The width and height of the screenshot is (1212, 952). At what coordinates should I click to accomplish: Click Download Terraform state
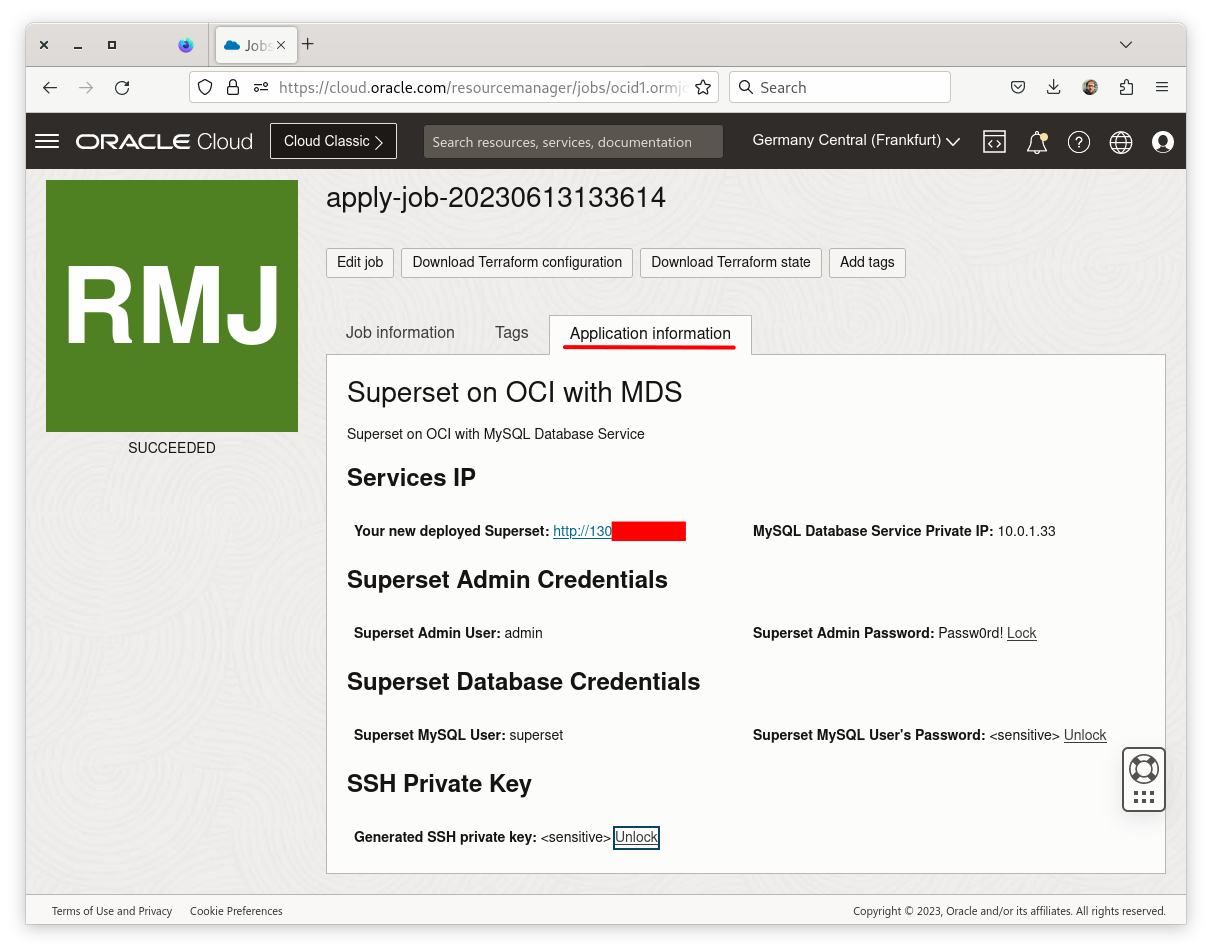(731, 262)
